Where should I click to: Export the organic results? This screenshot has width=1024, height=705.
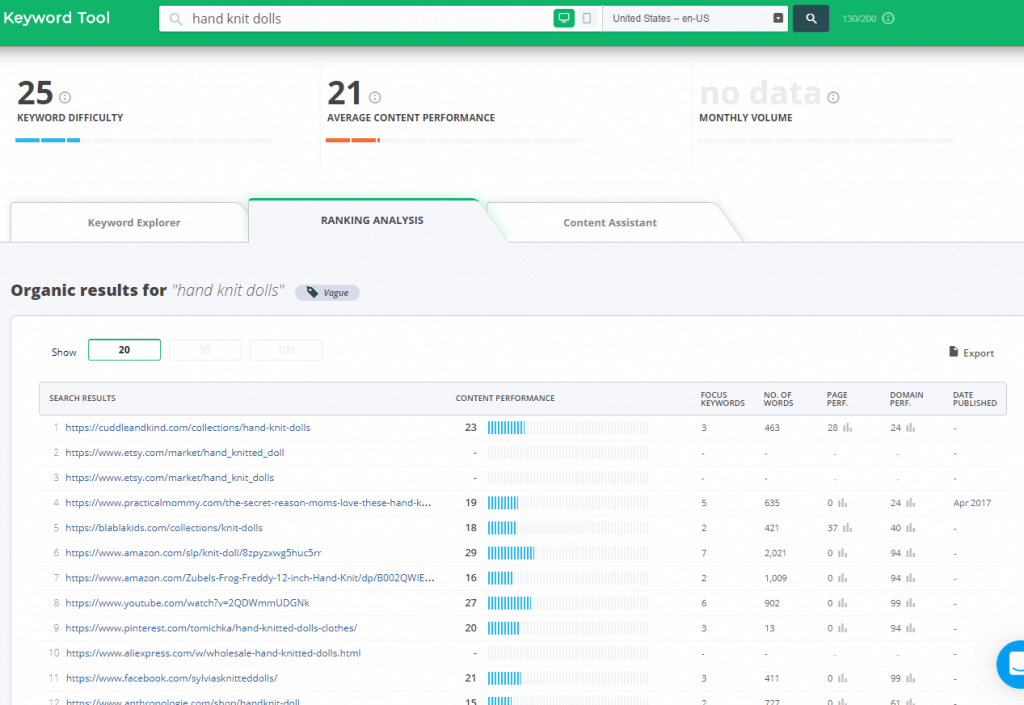coord(971,352)
